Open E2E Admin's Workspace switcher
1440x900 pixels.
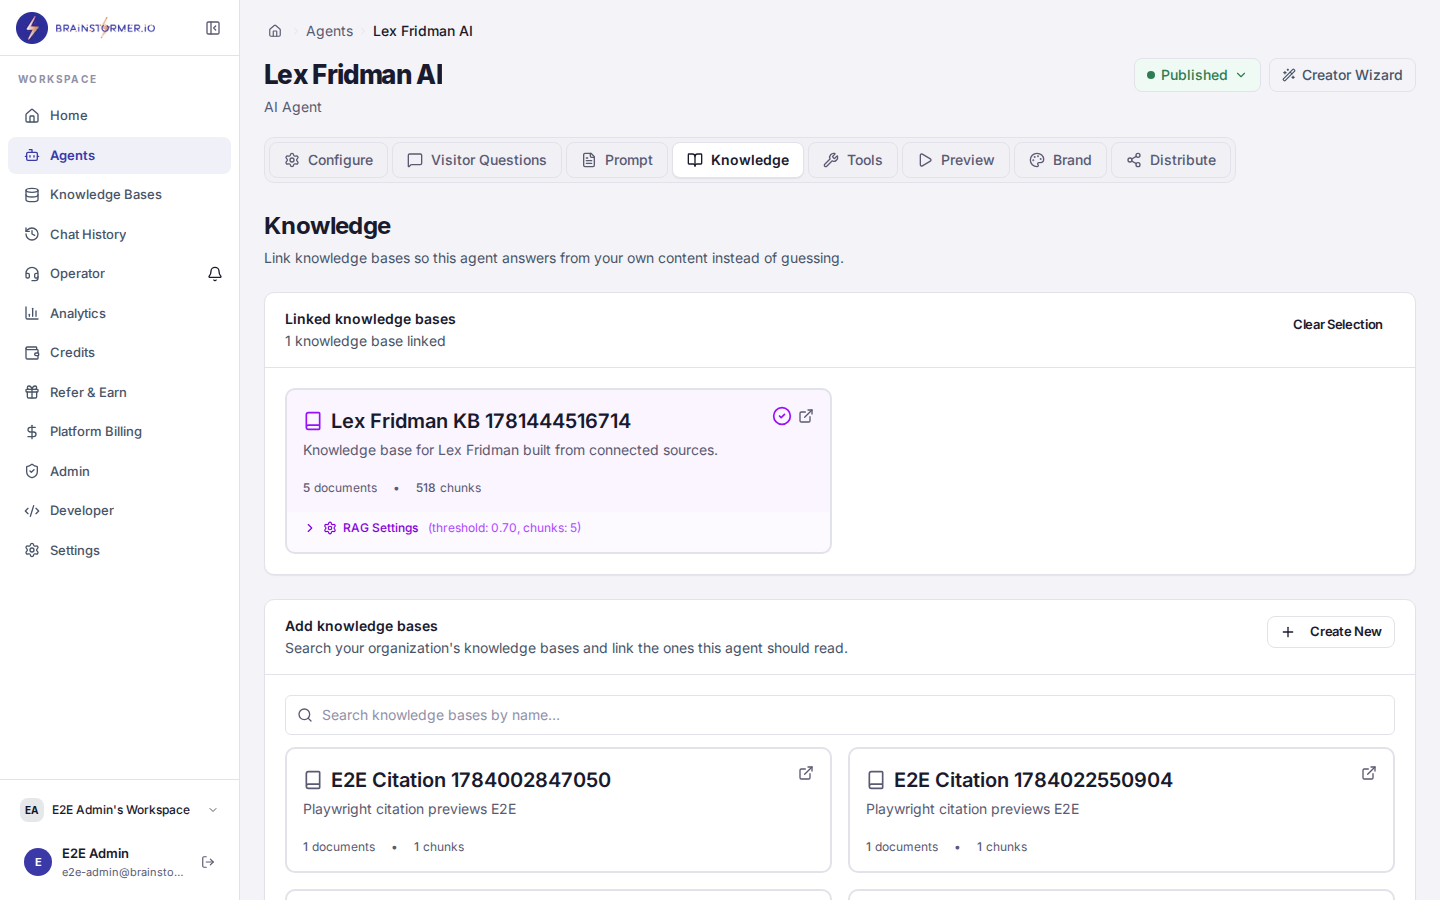(120, 810)
